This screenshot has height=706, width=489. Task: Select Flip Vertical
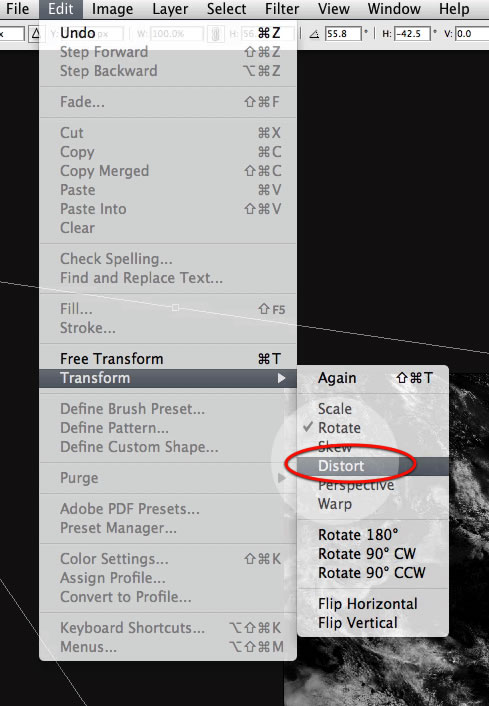tap(358, 623)
